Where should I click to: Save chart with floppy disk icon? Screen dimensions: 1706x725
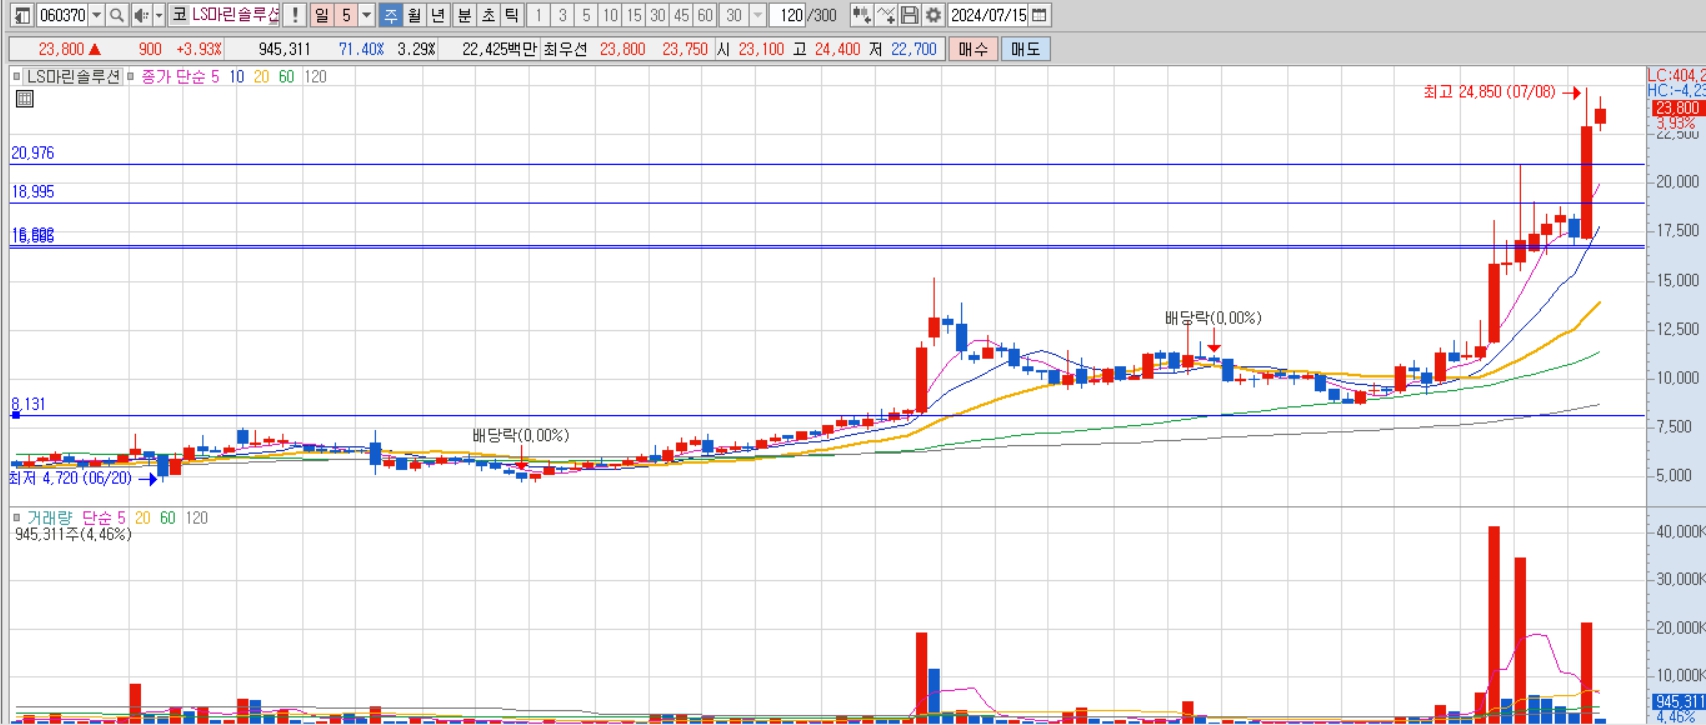909,15
